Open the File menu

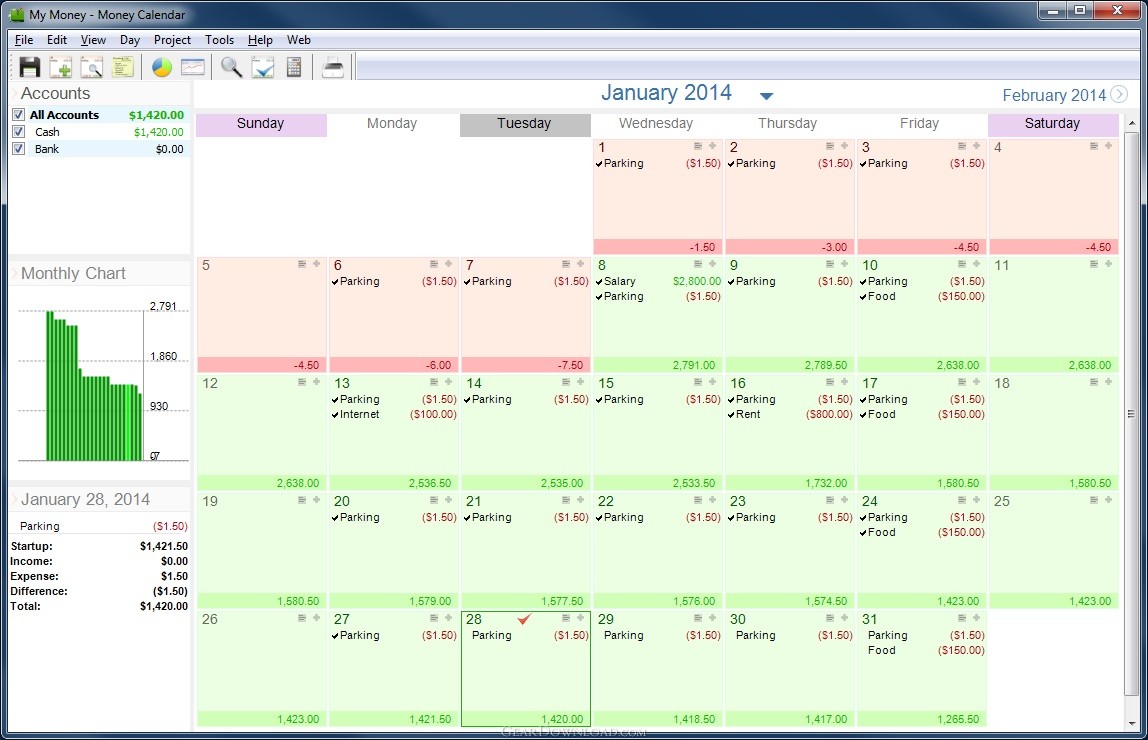point(23,40)
